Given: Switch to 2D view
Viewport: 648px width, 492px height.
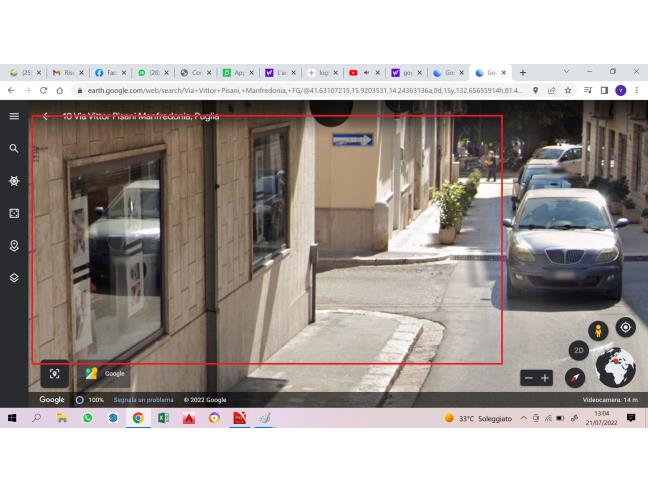Looking at the screenshot, I should [x=579, y=350].
